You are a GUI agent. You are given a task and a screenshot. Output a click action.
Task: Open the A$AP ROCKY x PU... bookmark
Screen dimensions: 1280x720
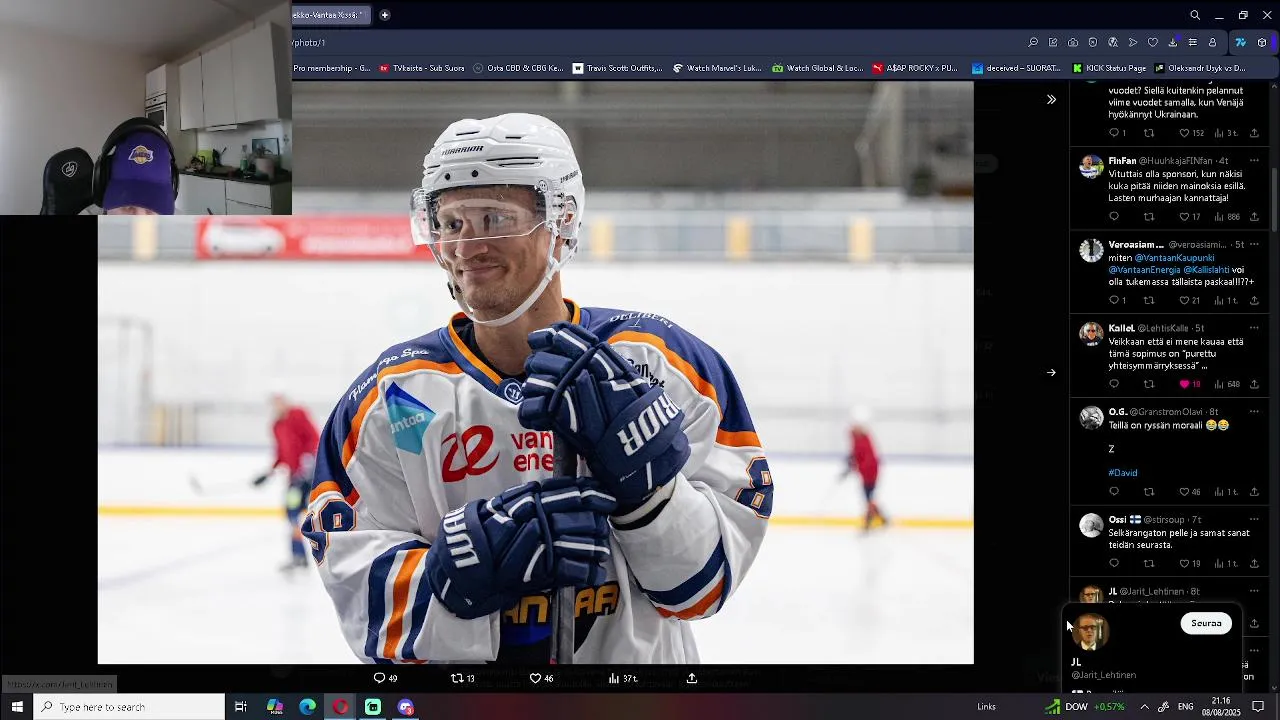point(915,68)
